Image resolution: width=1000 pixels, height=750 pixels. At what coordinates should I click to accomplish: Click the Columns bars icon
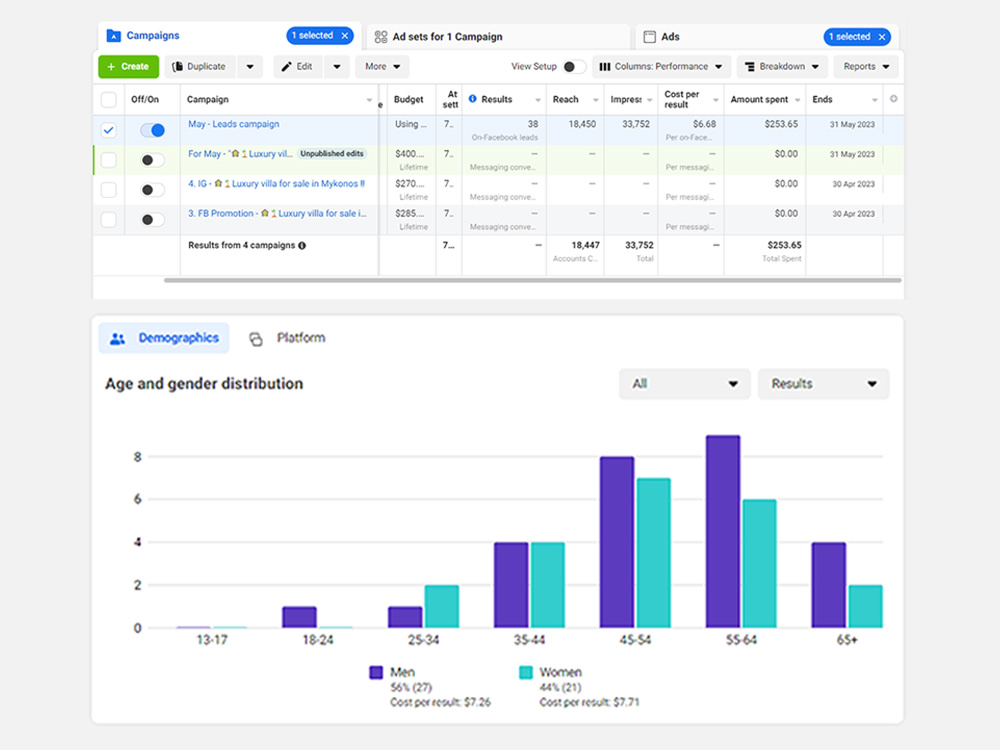[x=605, y=66]
